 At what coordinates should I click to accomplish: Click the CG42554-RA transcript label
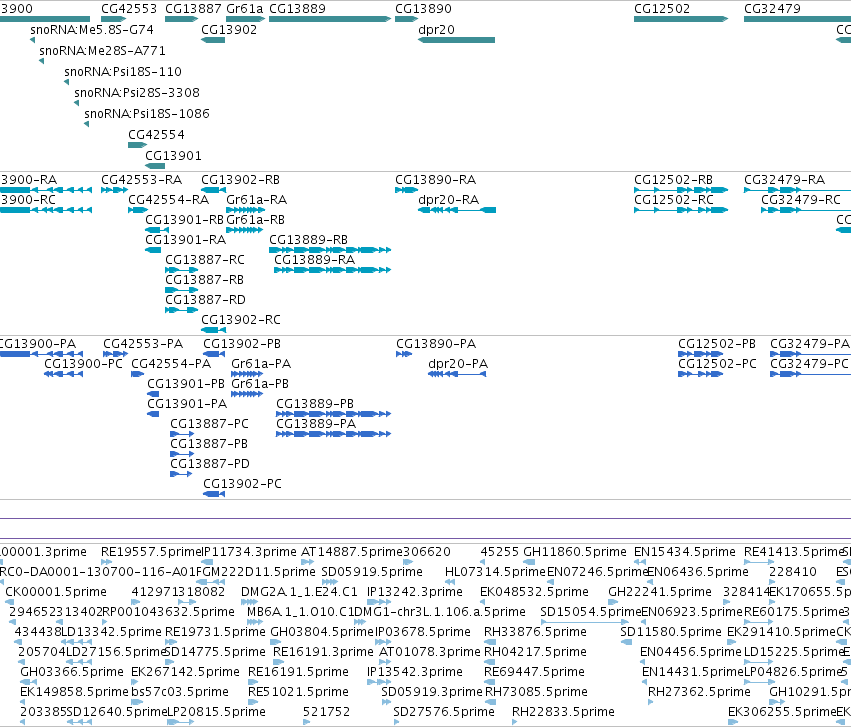click(x=168, y=200)
